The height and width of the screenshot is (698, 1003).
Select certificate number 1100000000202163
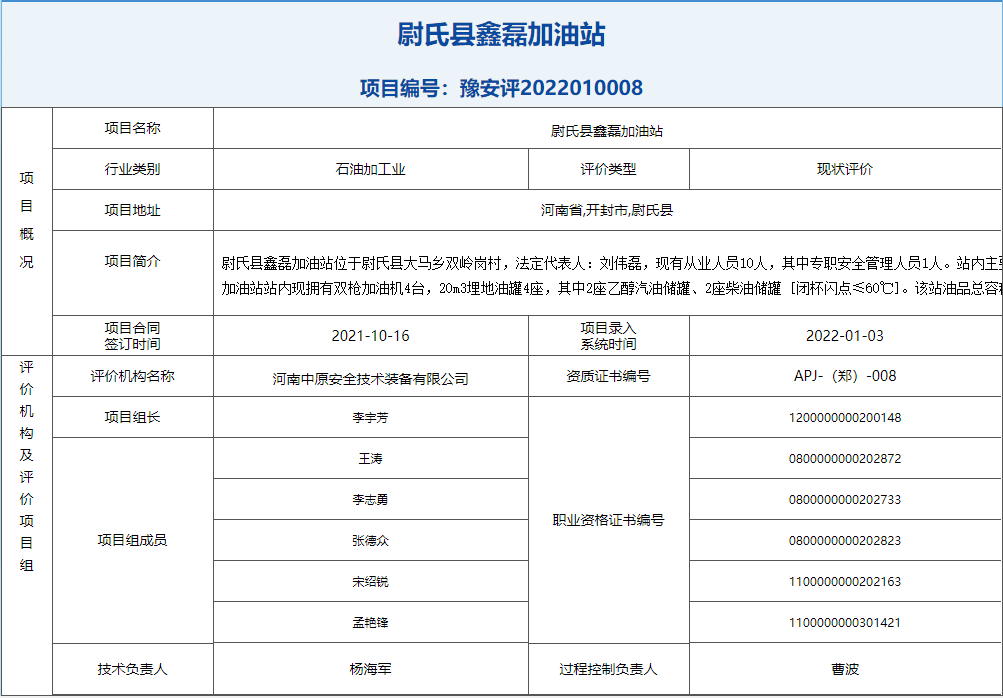845,582
